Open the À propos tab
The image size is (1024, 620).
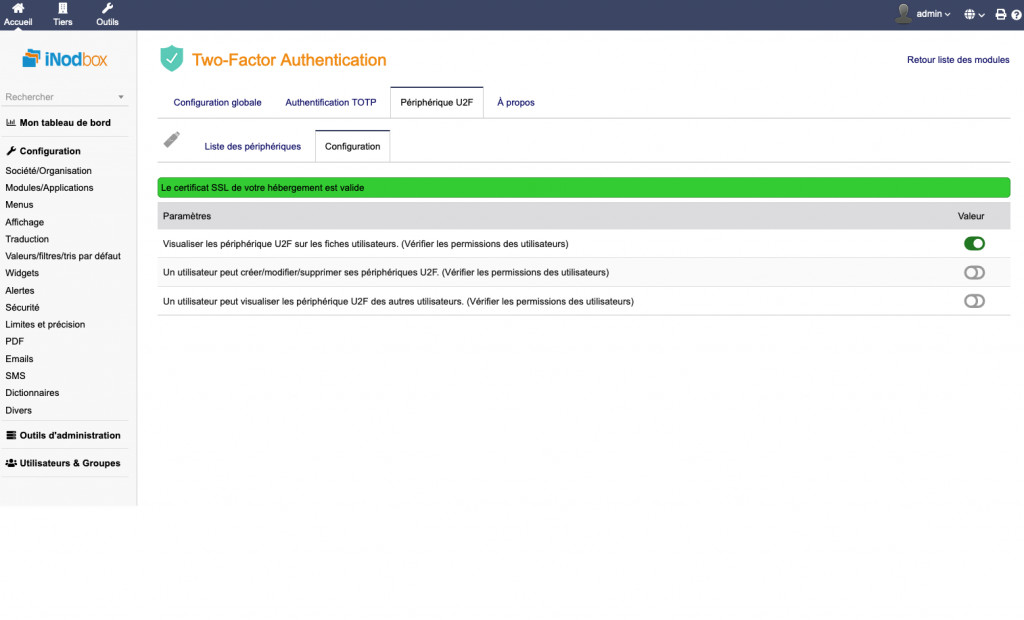515,103
